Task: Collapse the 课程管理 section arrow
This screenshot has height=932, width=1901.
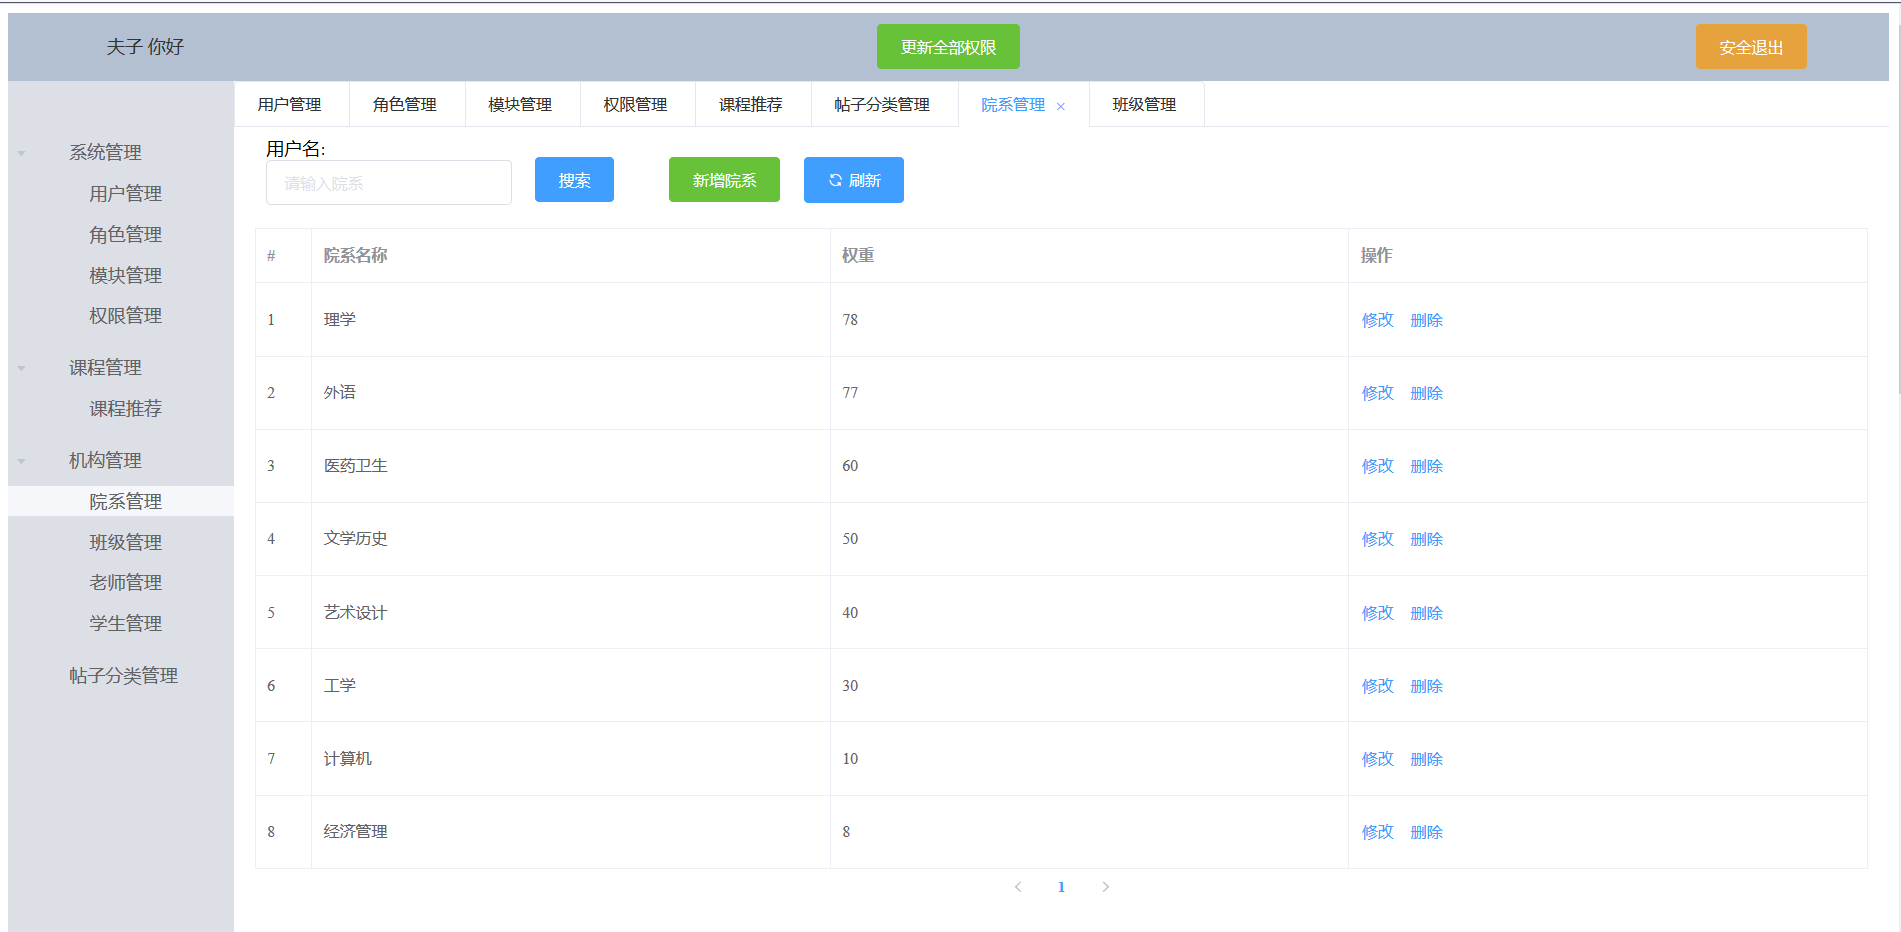Action: [x=21, y=368]
